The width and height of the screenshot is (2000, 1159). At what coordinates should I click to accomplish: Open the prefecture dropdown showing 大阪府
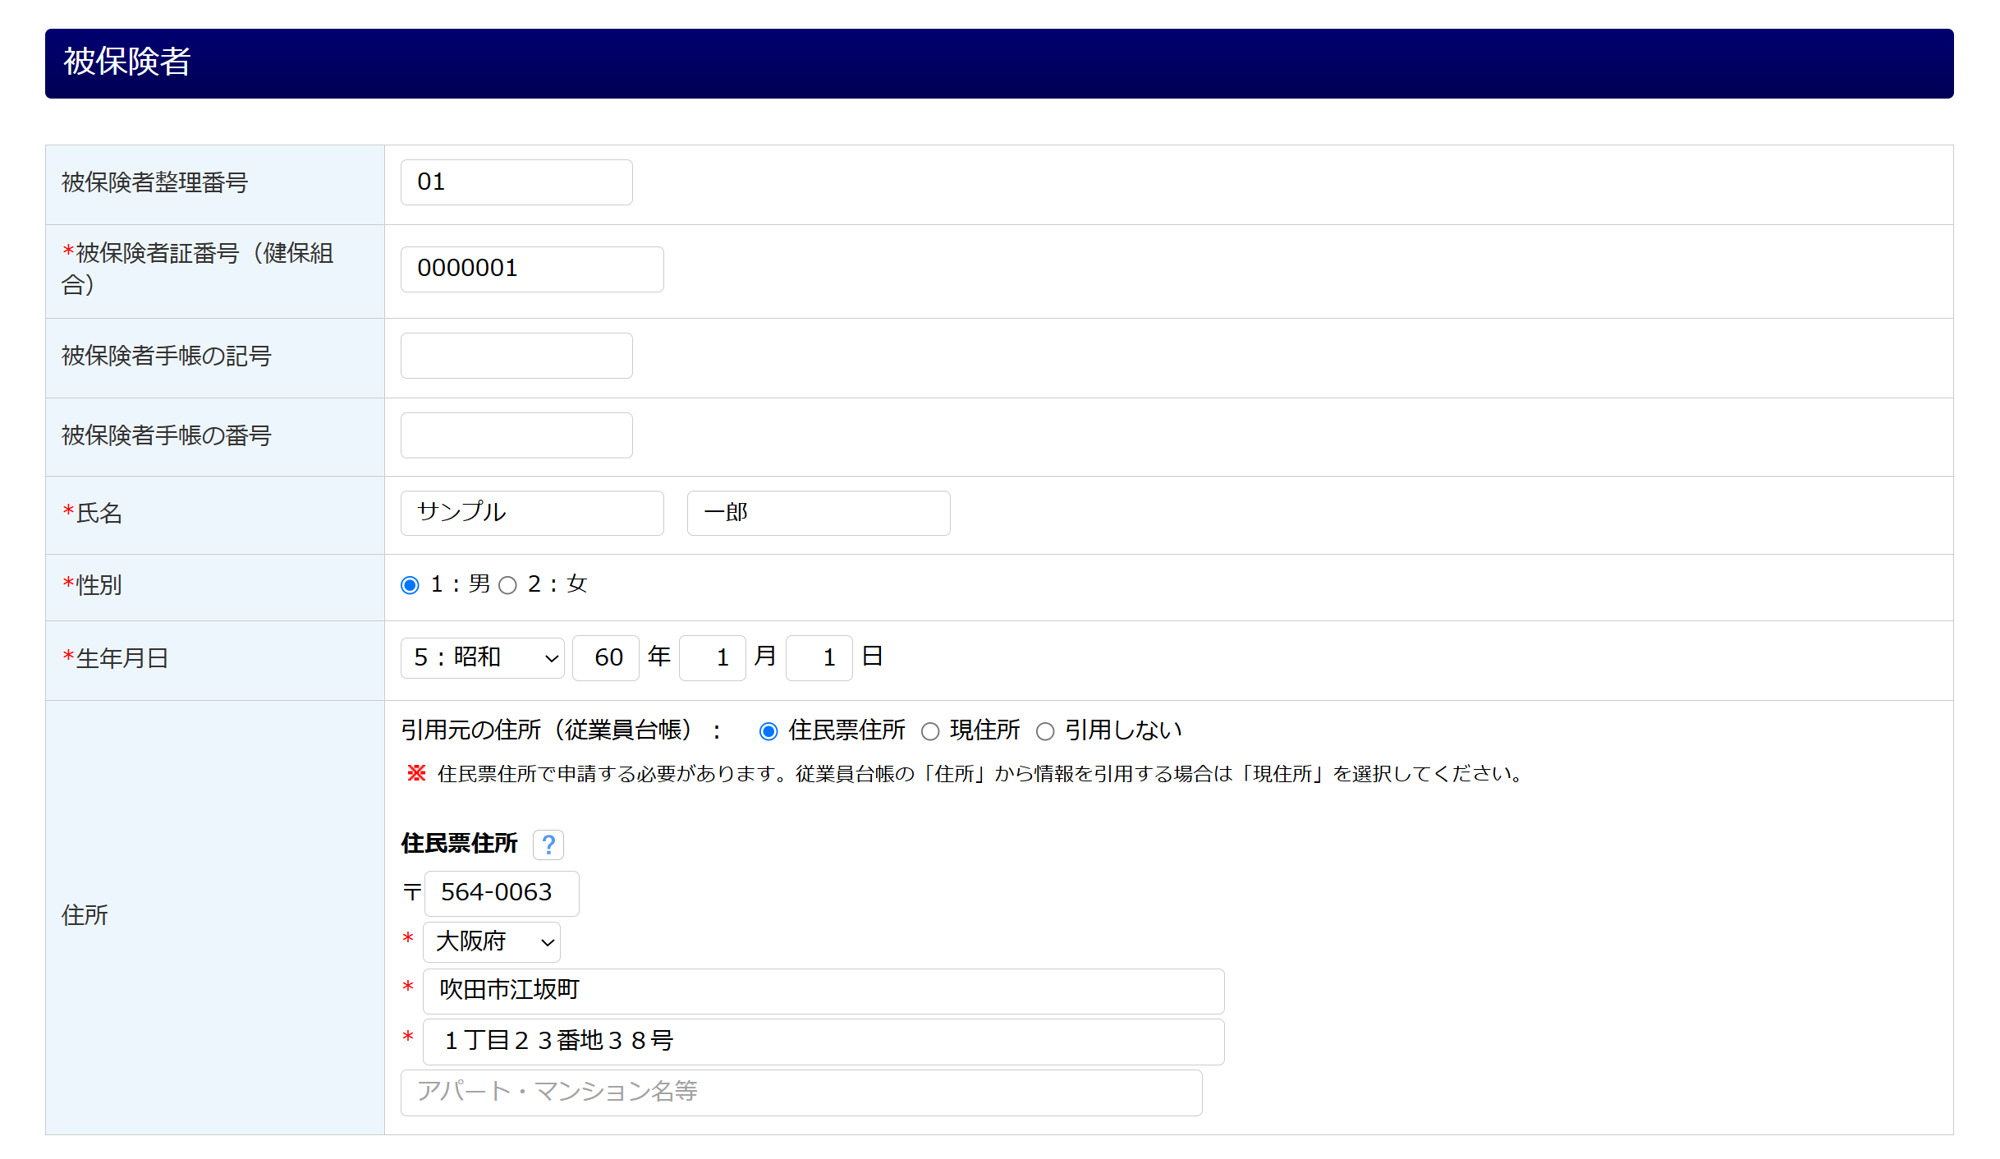pyautogui.click(x=491, y=942)
